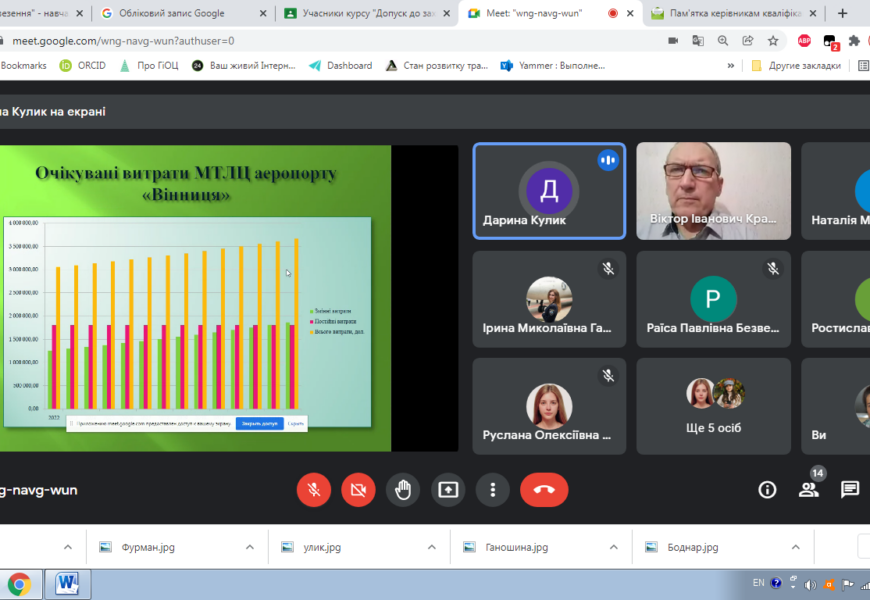Open the chat panel
The height and width of the screenshot is (600, 870).
pos(850,489)
